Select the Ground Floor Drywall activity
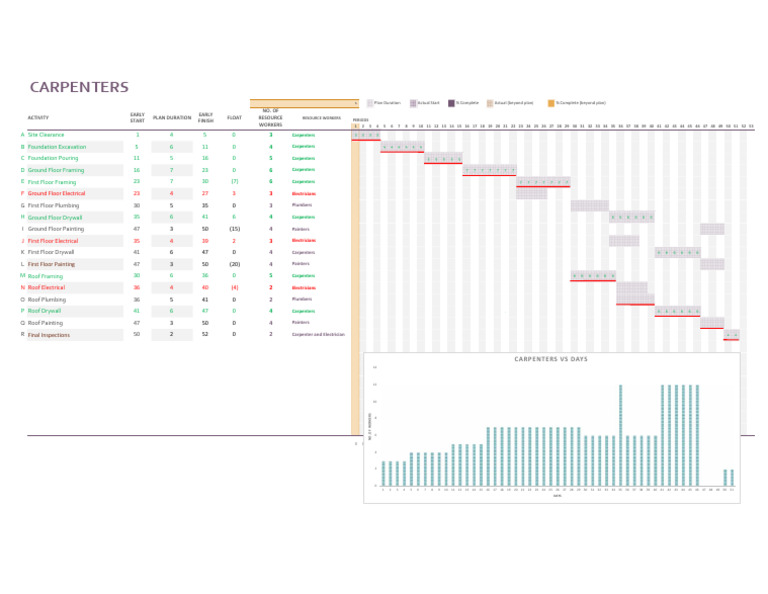The image size is (768, 594). coord(55,217)
